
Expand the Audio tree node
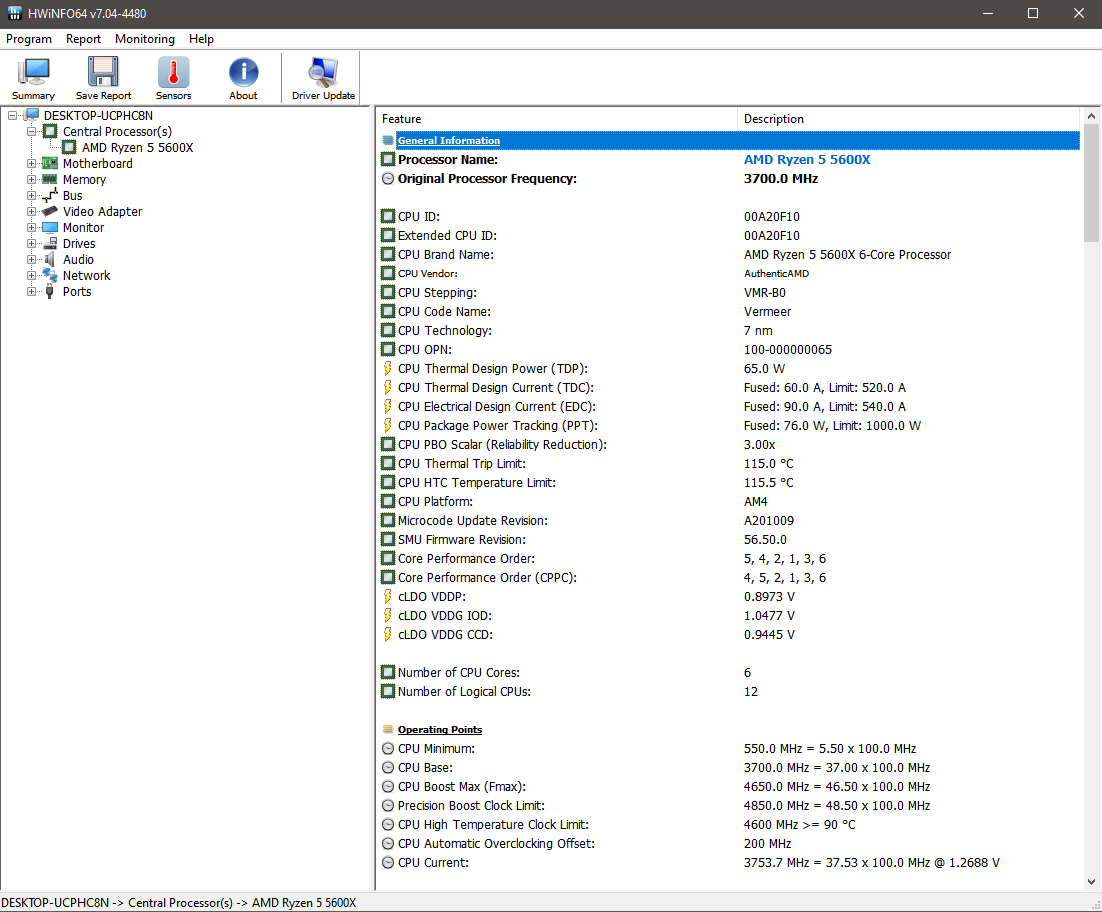coord(31,260)
